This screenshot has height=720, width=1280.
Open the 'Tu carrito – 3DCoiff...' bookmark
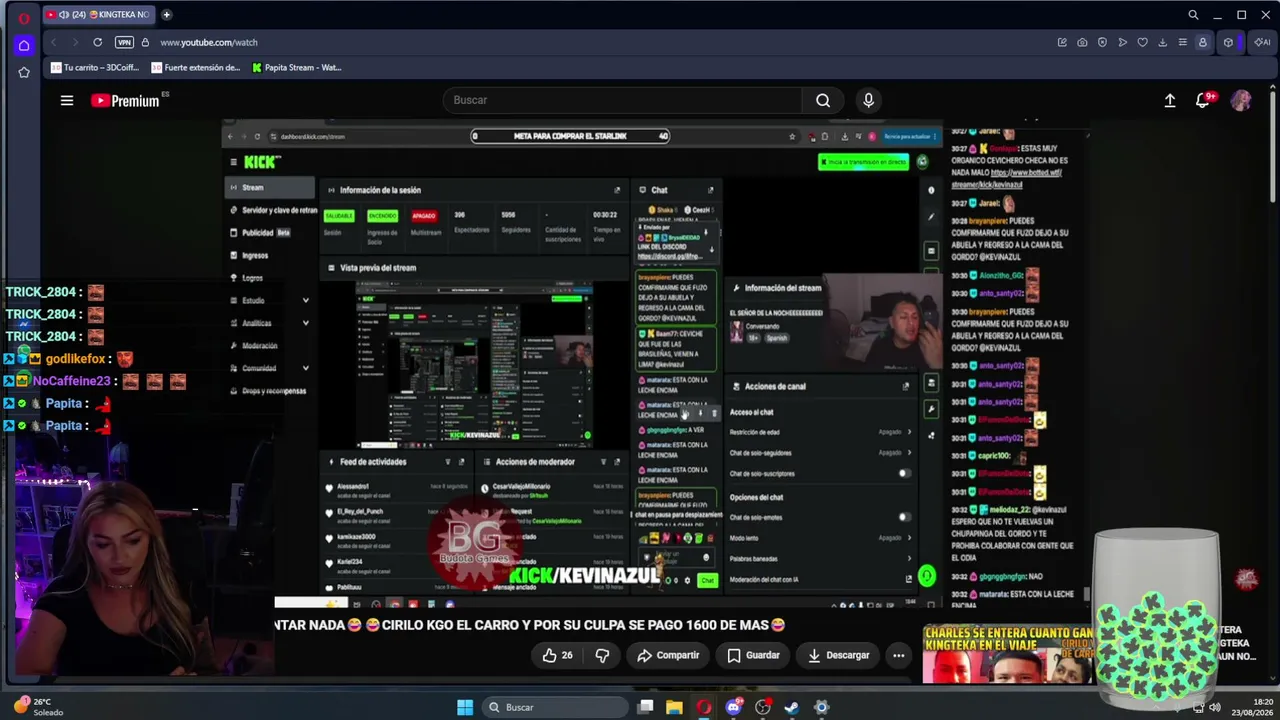(95, 68)
